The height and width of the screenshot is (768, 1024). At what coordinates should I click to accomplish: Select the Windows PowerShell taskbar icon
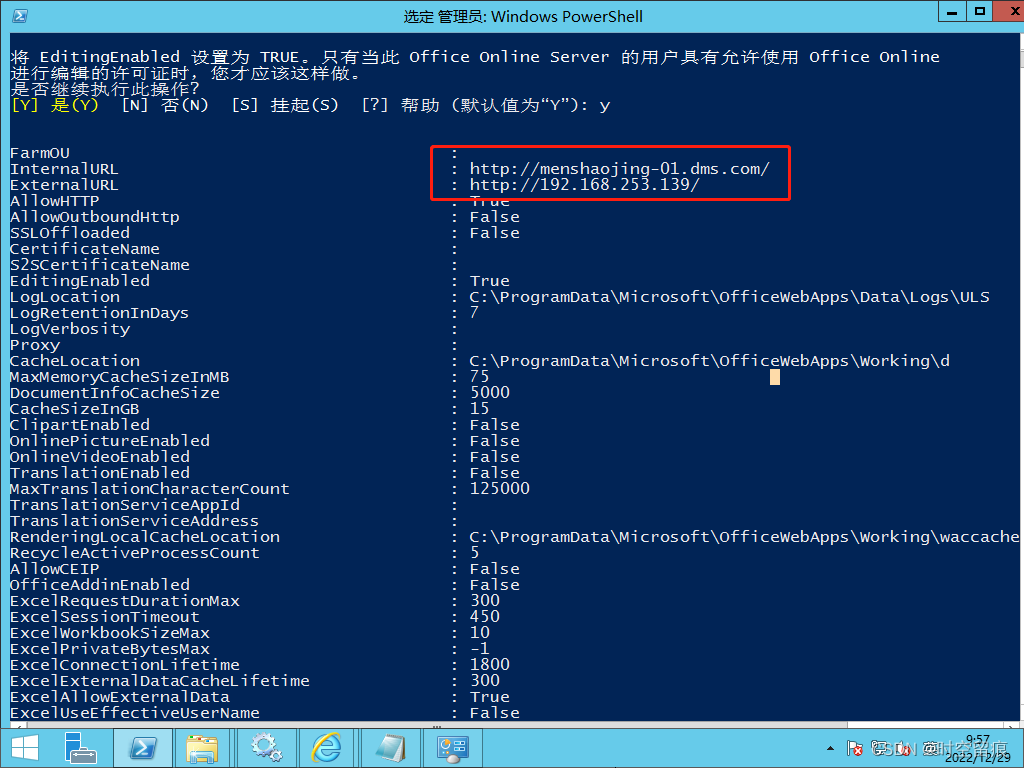click(x=142, y=748)
